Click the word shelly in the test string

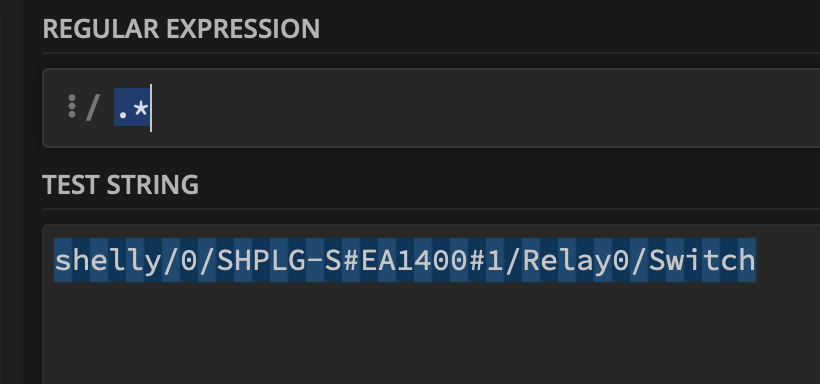pos(108,261)
